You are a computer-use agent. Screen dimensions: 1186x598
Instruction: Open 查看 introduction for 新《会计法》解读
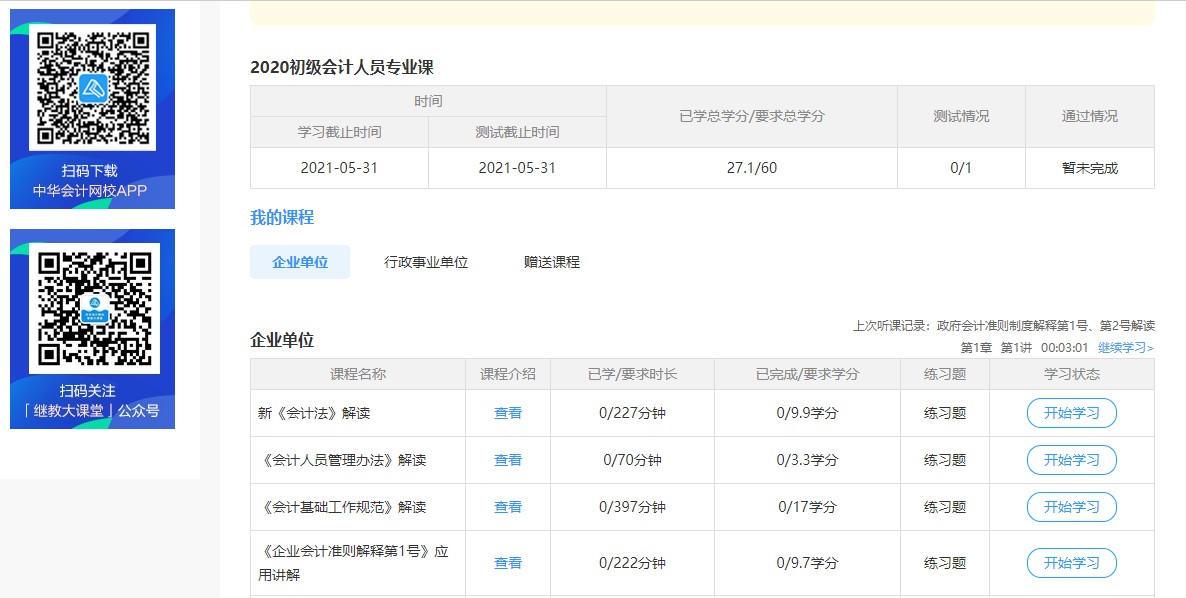point(507,412)
